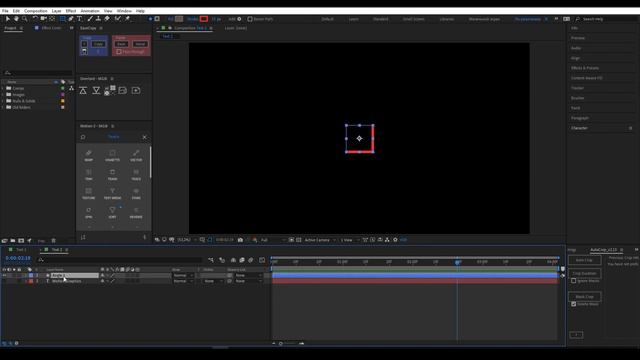Click the Overlord pull-down triangle icon
Viewport: 640px width, 360px height.
[x=96, y=91]
